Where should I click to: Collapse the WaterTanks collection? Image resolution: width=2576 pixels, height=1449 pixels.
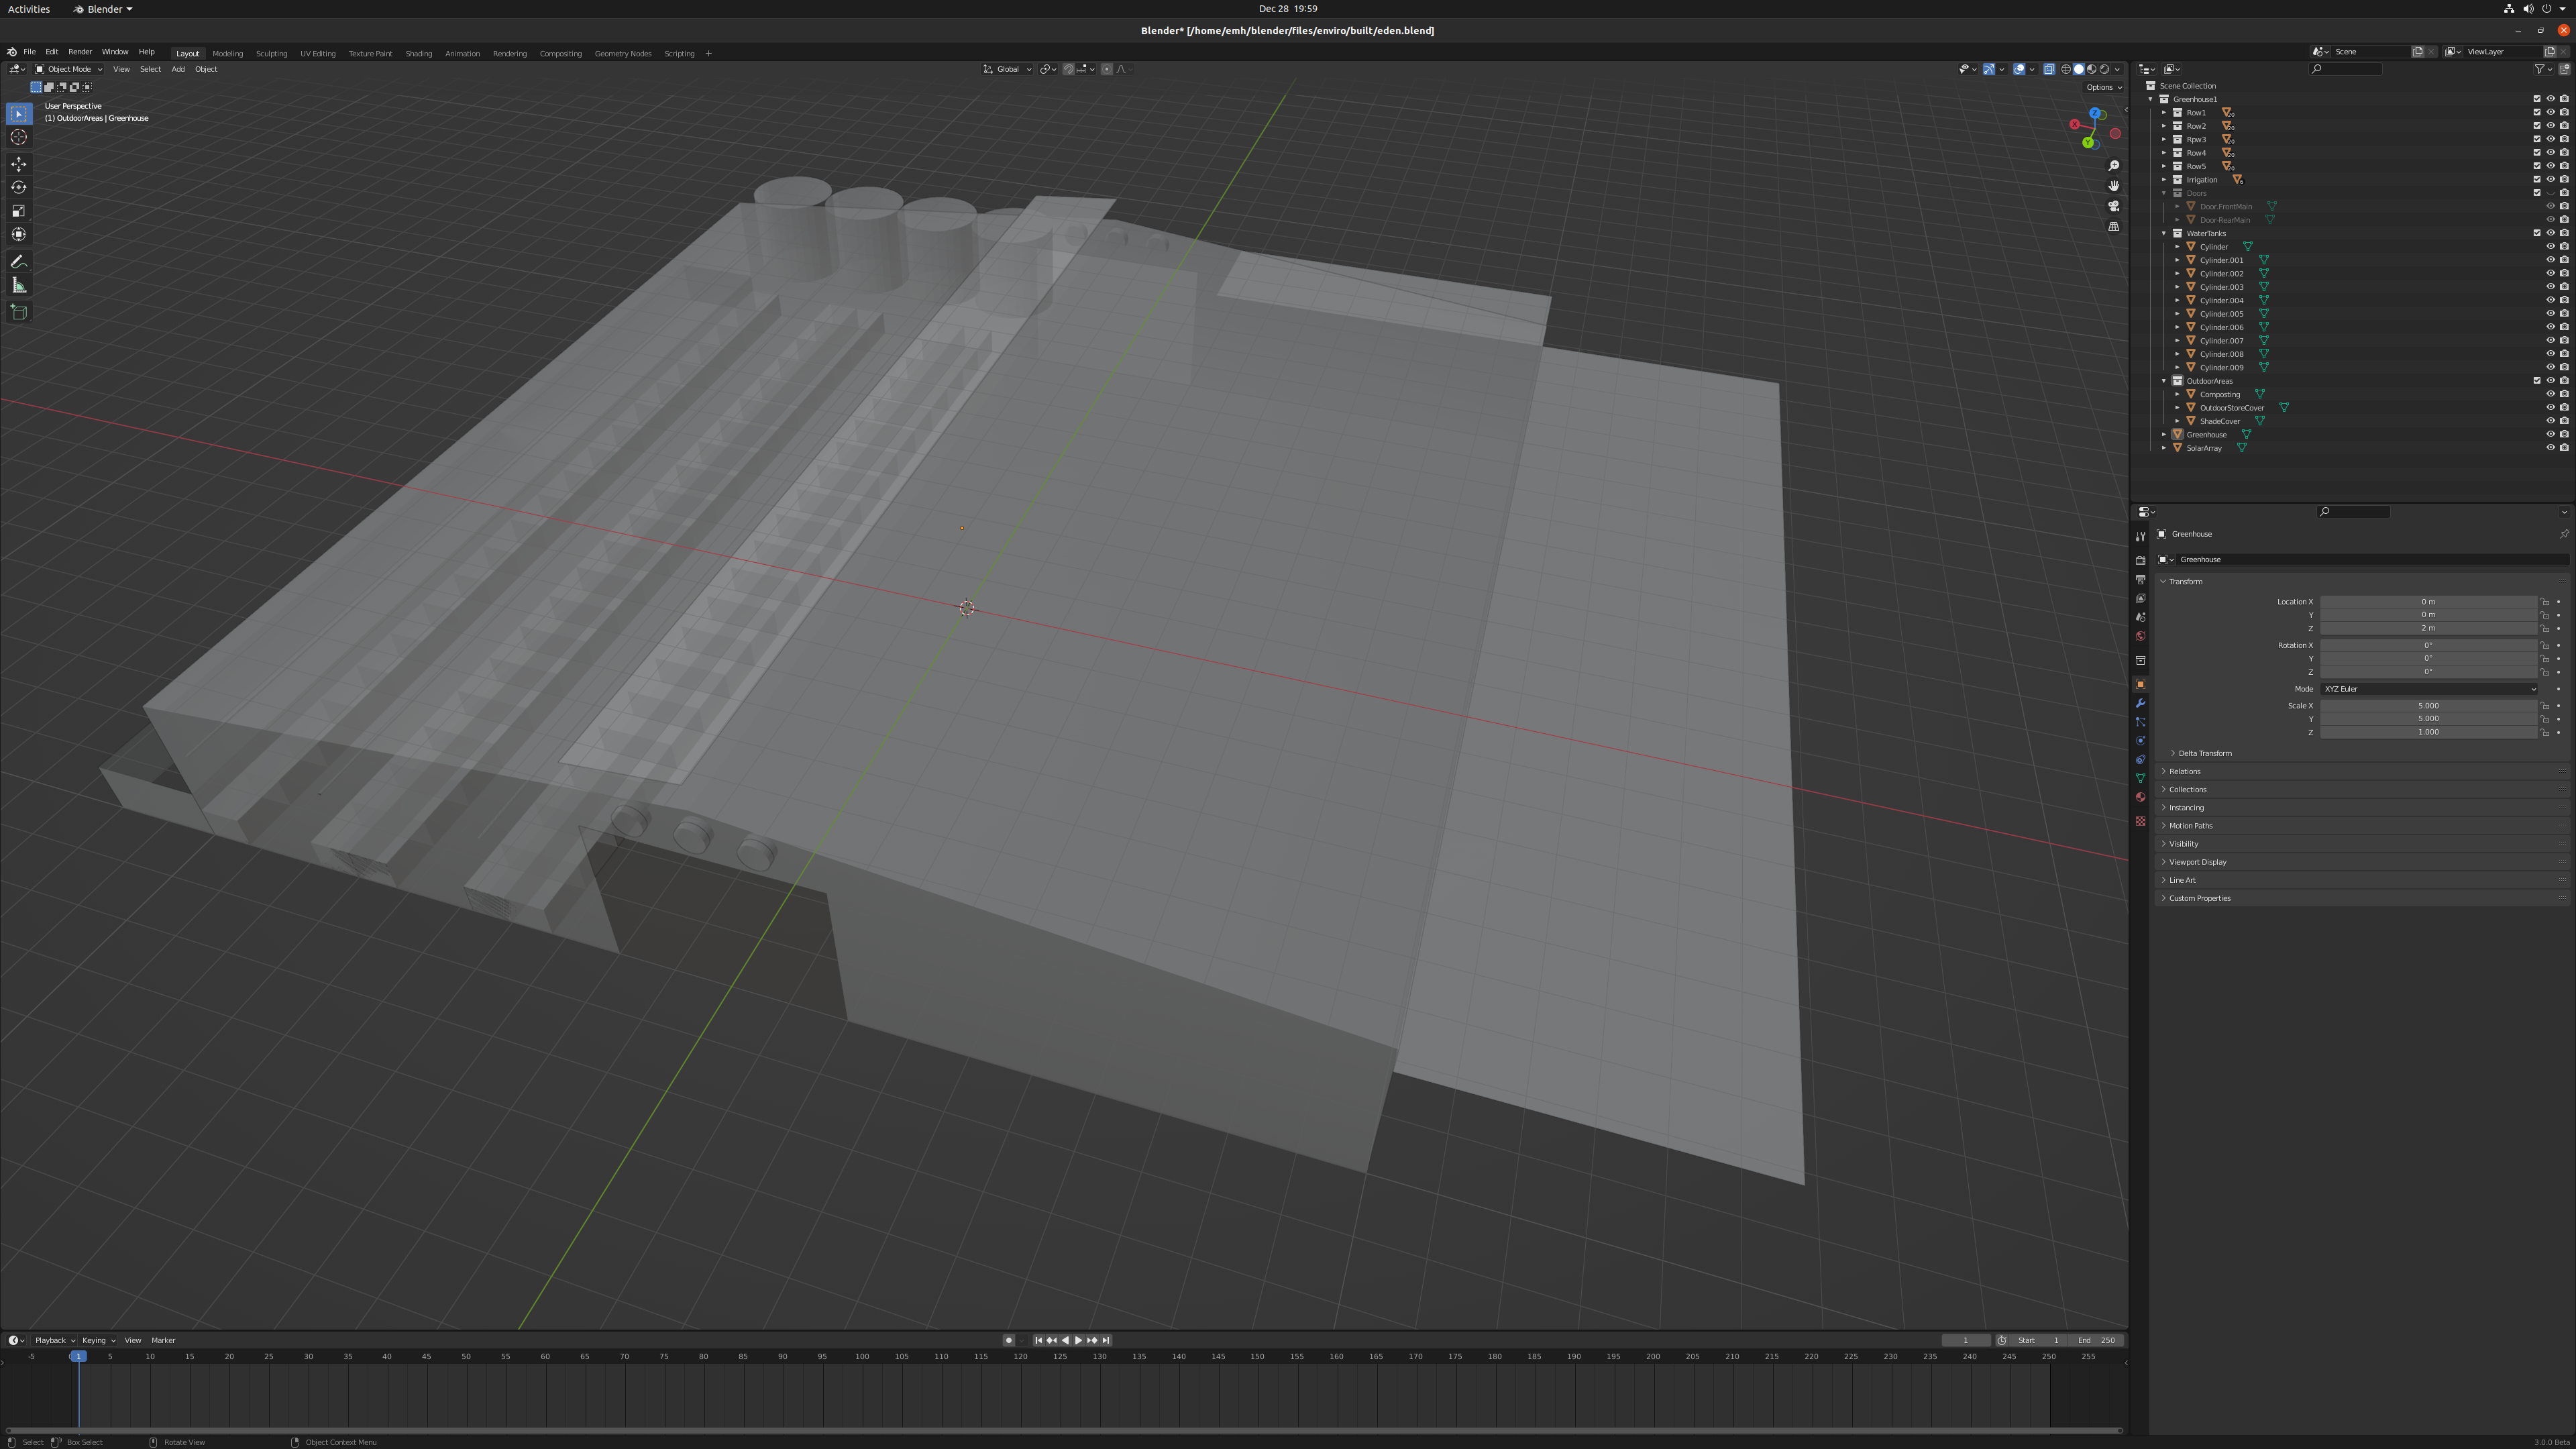tap(2164, 233)
